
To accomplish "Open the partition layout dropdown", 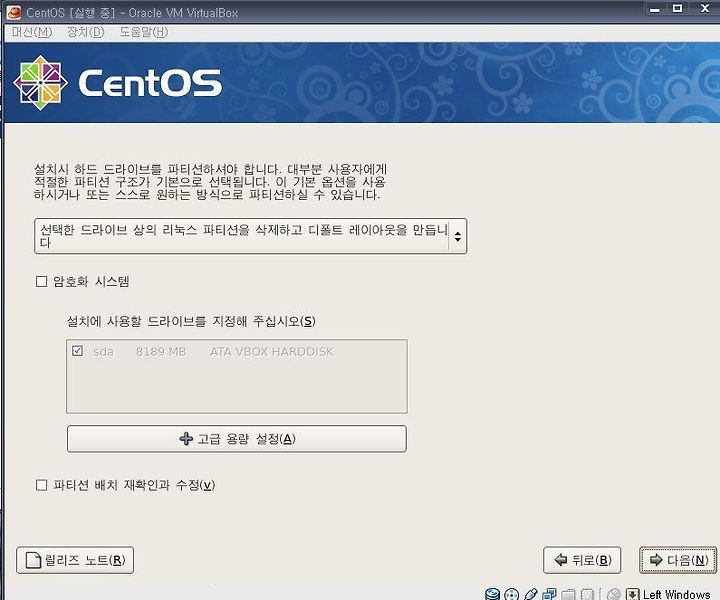I will click(250, 236).
